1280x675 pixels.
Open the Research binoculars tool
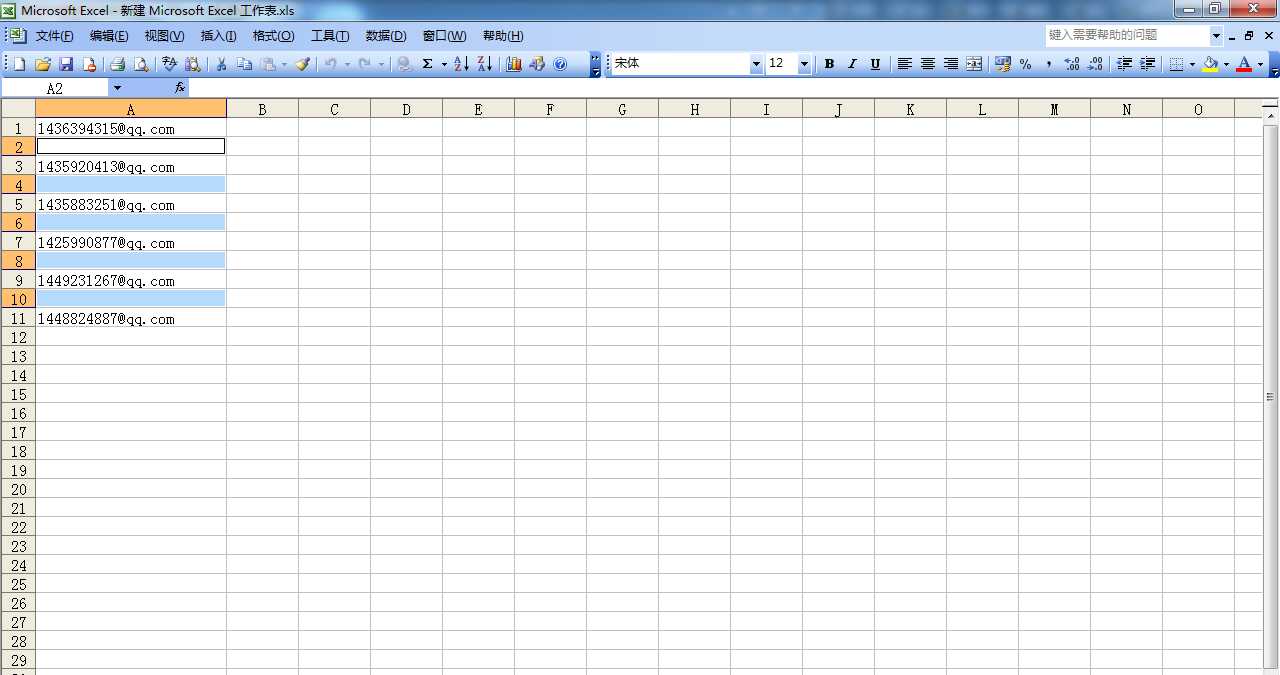click(x=193, y=64)
